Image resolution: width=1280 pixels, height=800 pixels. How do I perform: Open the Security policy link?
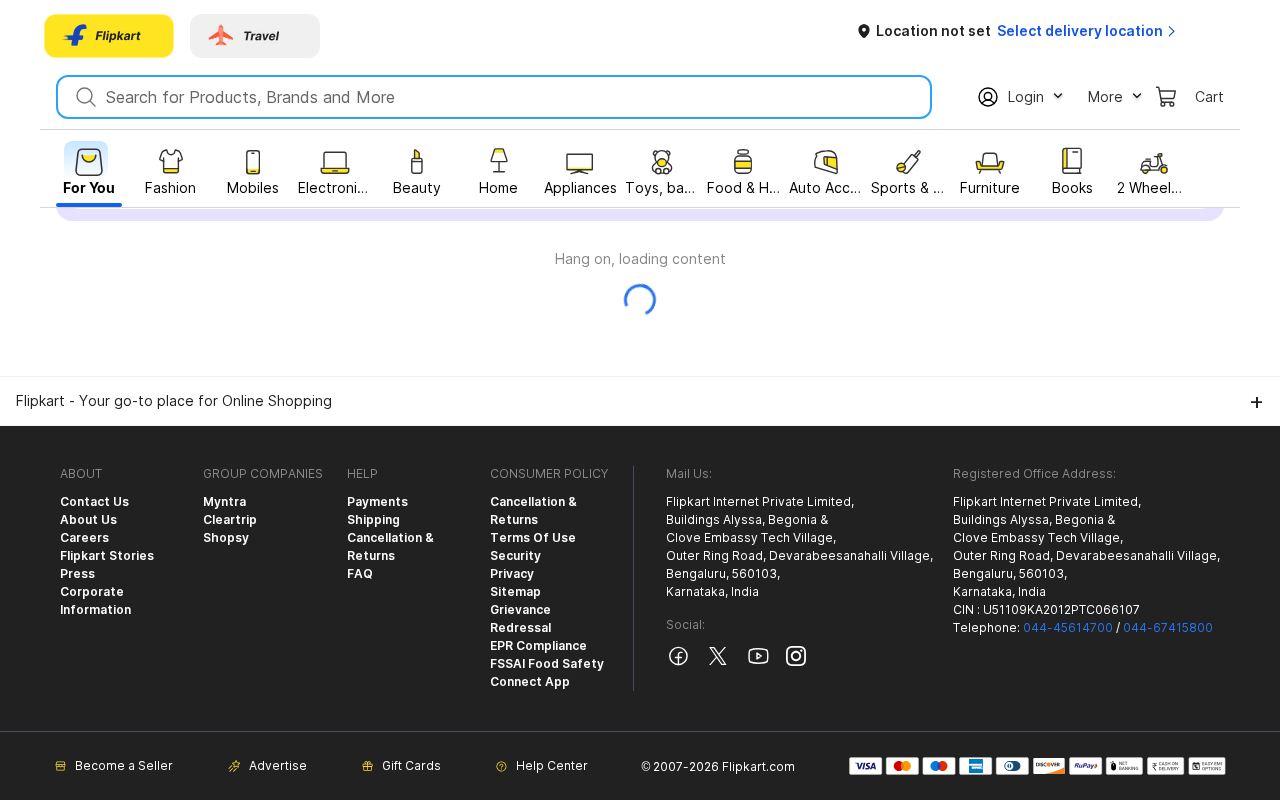pyautogui.click(x=515, y=556)
